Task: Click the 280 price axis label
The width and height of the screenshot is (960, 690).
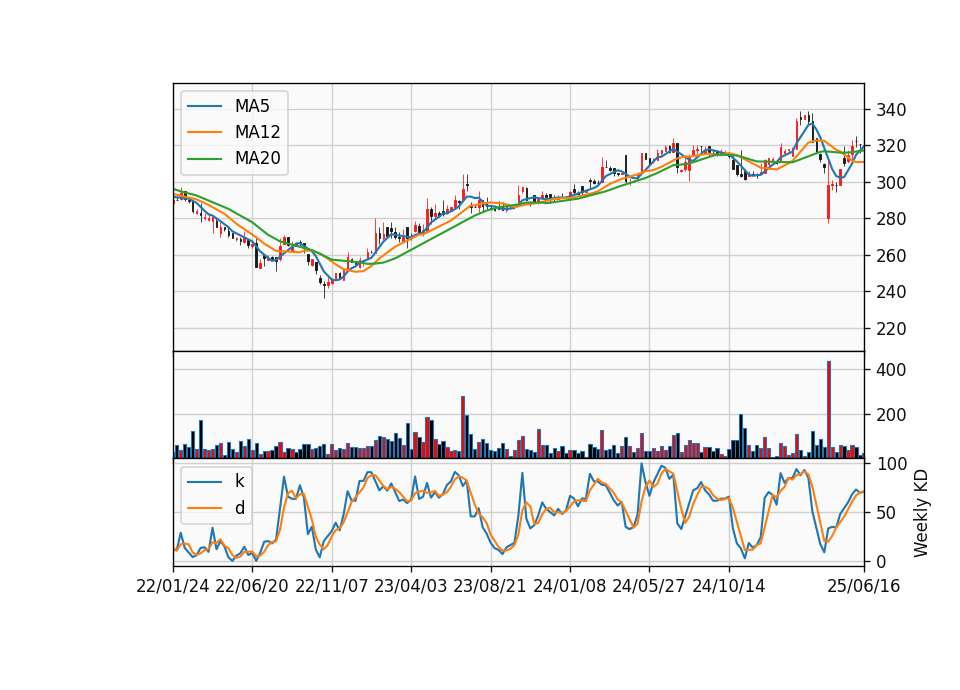Action: point(891,219)
